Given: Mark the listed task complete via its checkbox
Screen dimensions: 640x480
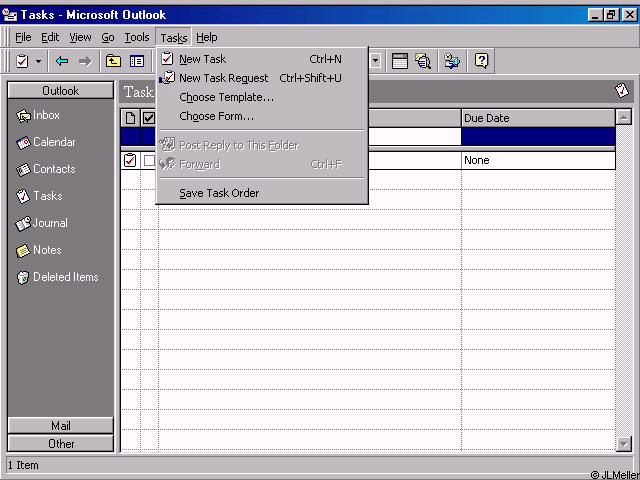Looking at the screenshot, I should (x=149, y=161).
